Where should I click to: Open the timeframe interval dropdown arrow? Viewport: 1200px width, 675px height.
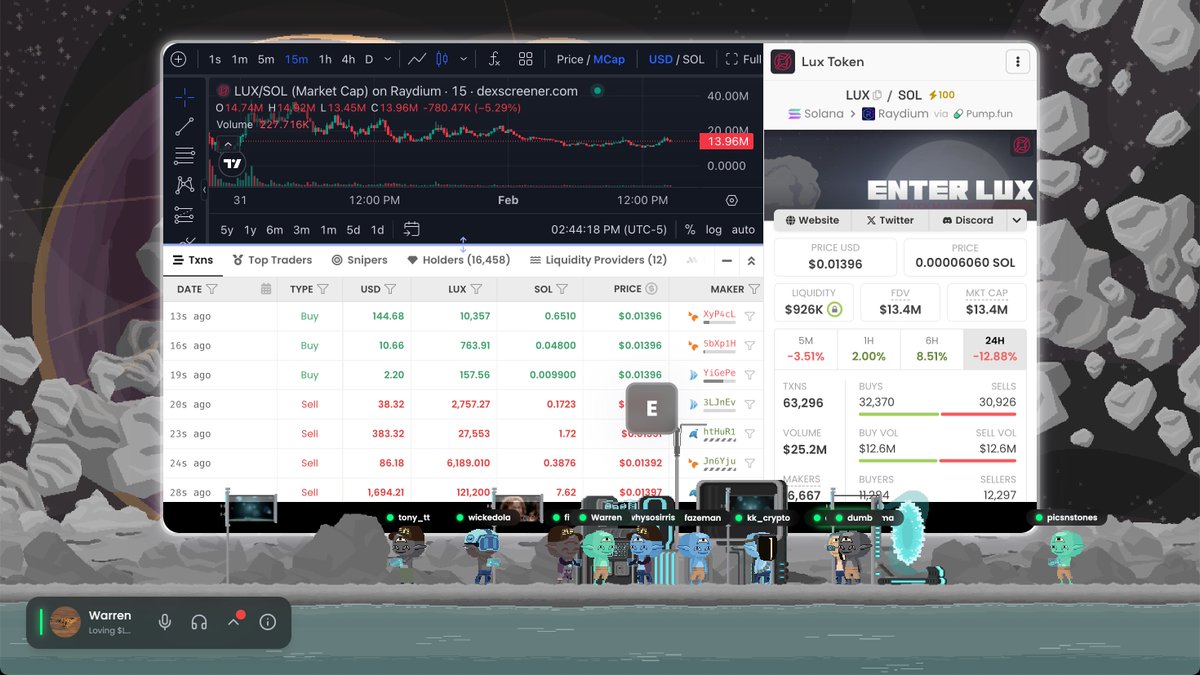coord(389,58)
